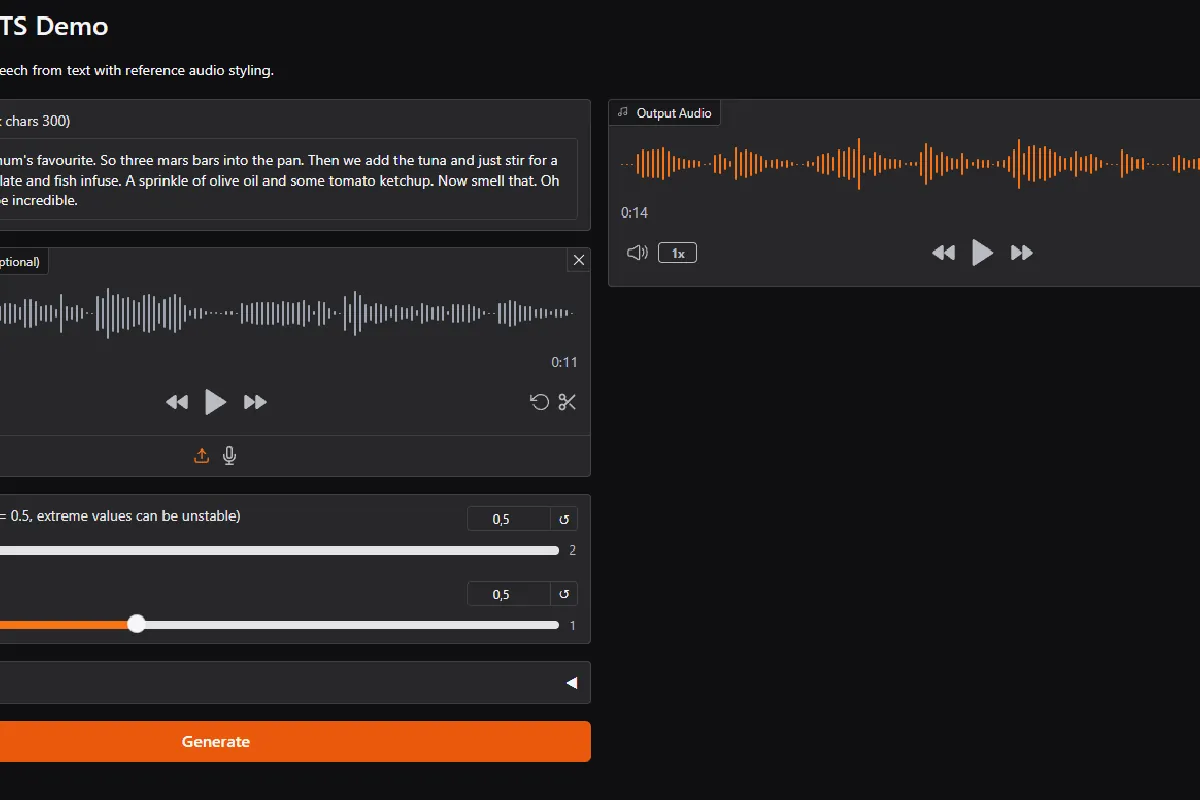Mute the output audio volume
Image resolution: width=1200 pixels, height=800 pixels.
pyautogui.click(x=637, y=253)
